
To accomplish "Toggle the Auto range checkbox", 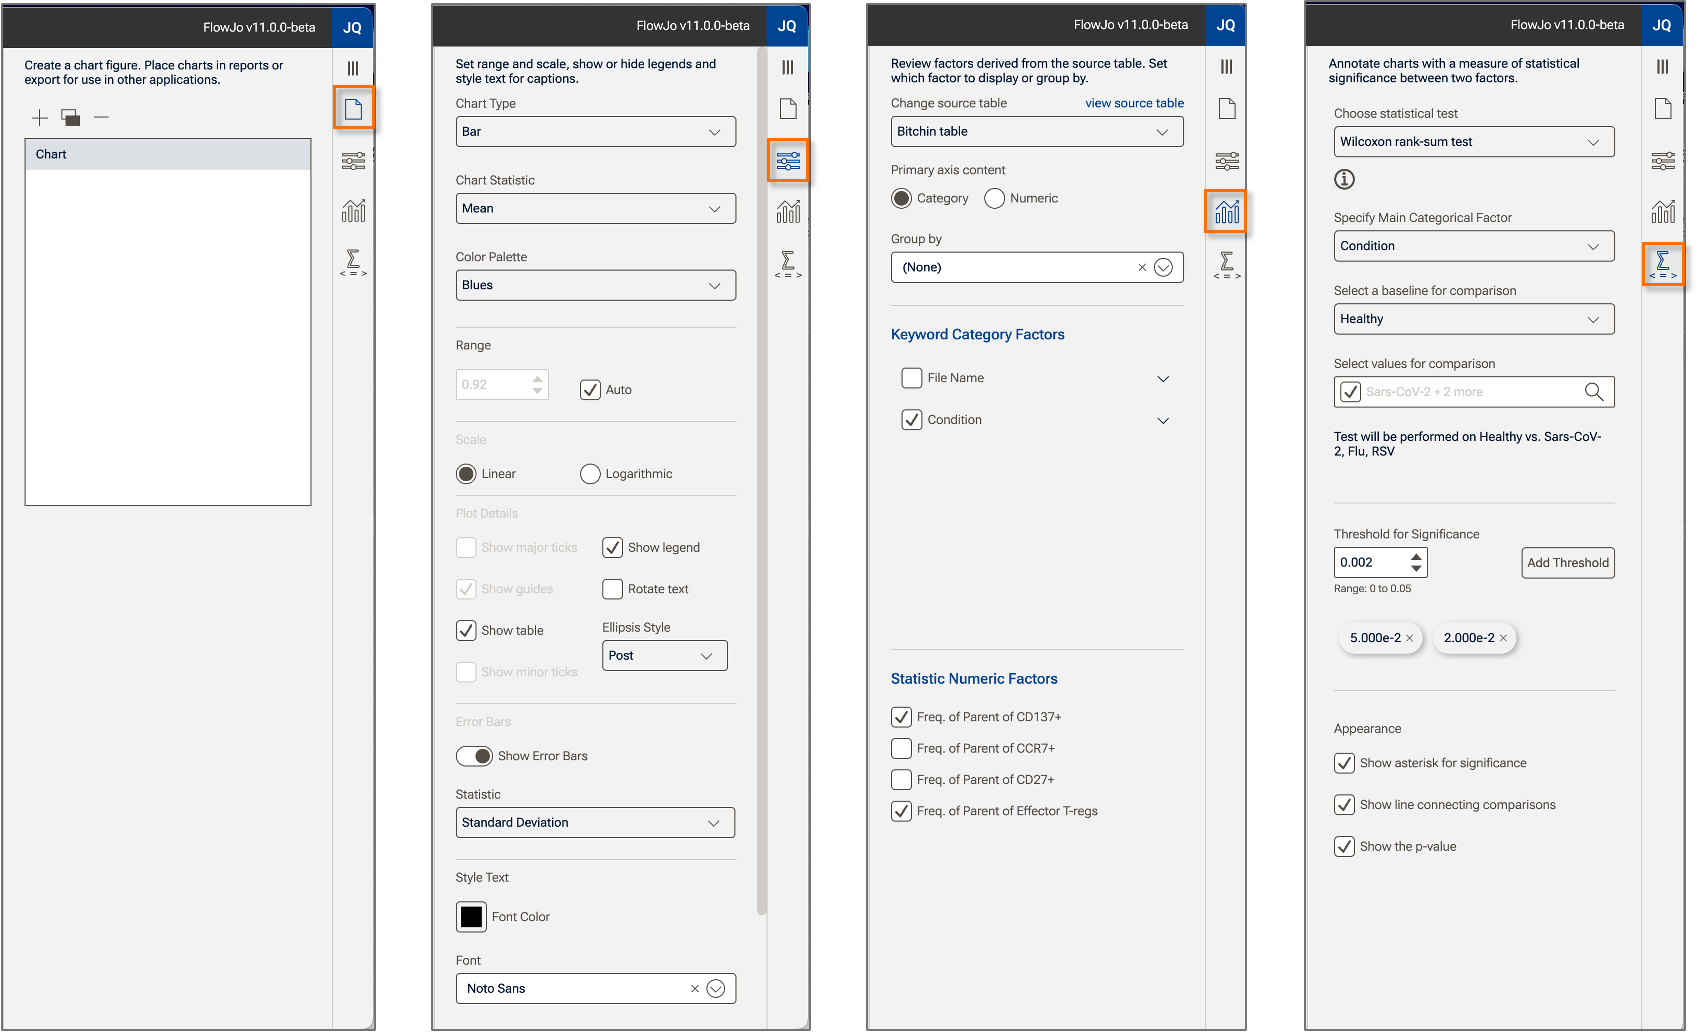I will [x=590, y=390].
